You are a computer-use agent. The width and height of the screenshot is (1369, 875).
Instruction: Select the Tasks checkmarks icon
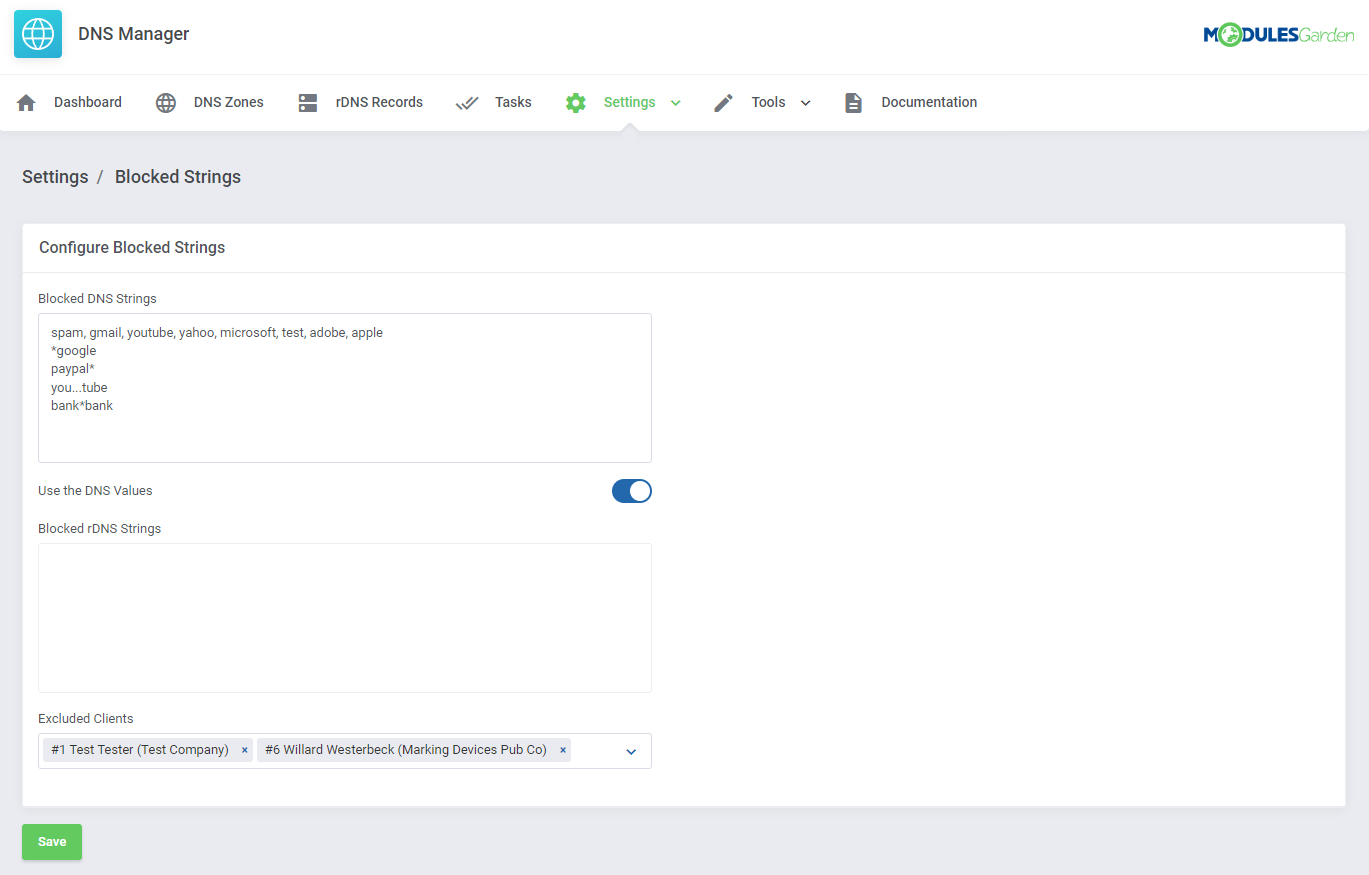click(466, 101)
